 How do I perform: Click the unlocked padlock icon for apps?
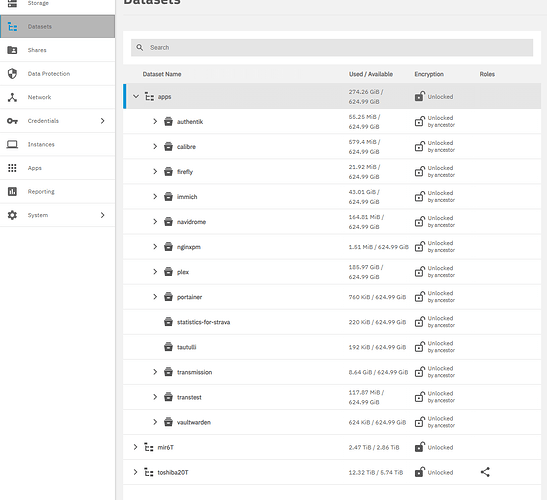coord(420,96)
